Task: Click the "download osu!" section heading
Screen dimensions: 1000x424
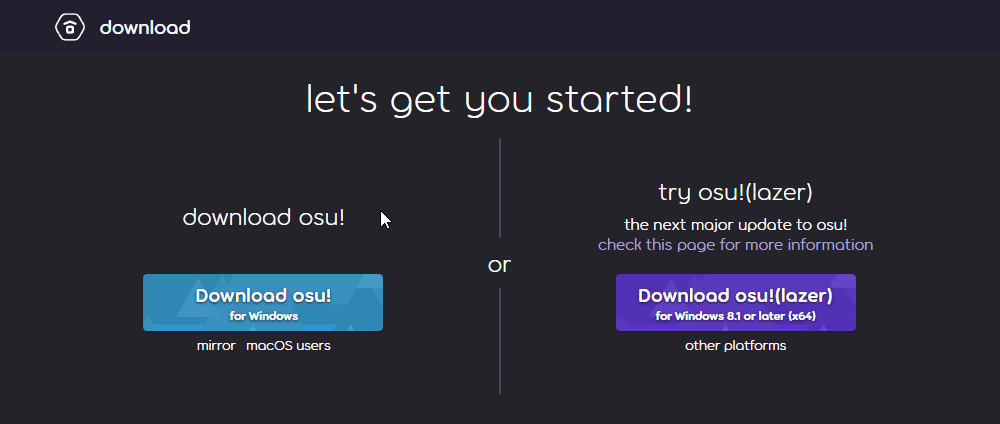Action: tap(263, 217)
